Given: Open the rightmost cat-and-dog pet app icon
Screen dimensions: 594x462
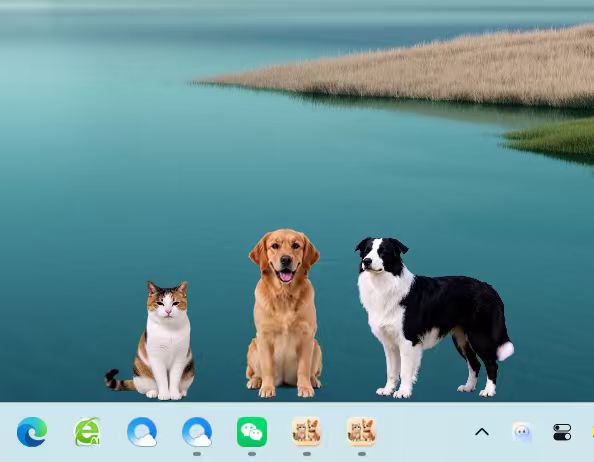Looking at the screenshot, I should tap(362, 432).
